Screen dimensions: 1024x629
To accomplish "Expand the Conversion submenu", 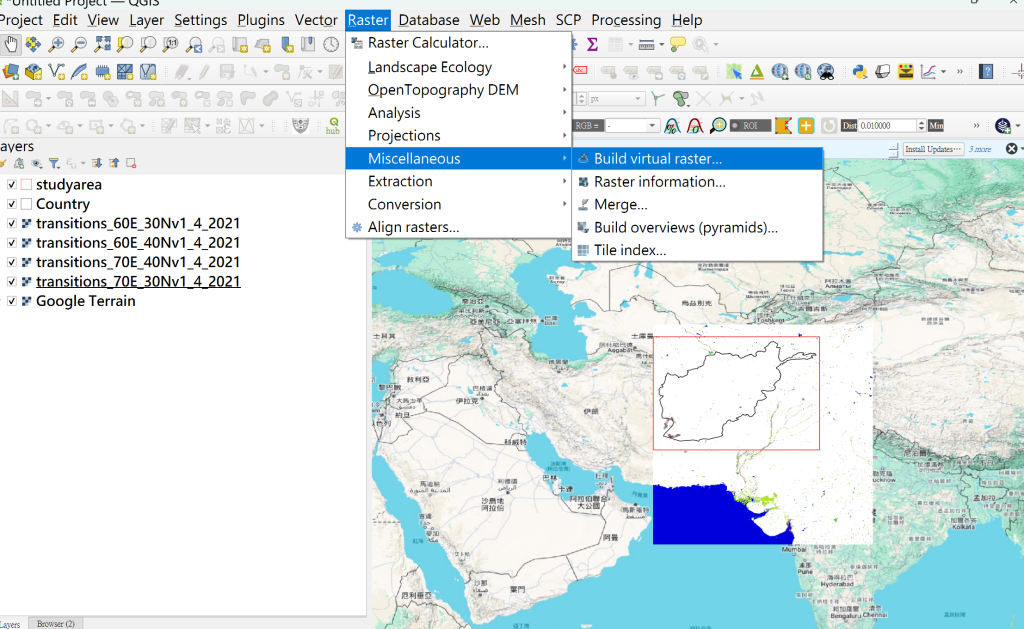I will click(x=458, y=204).
